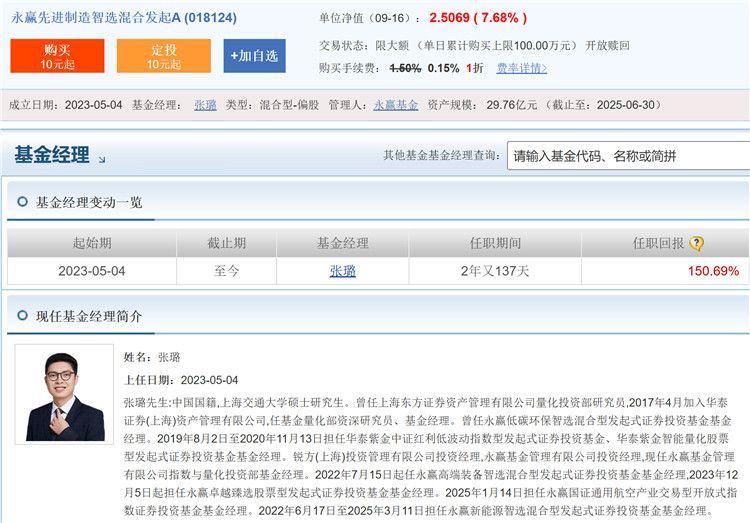750x523 pixels.
Task: Click the question mark icon beside 任职回报
Action: (697, 243)
